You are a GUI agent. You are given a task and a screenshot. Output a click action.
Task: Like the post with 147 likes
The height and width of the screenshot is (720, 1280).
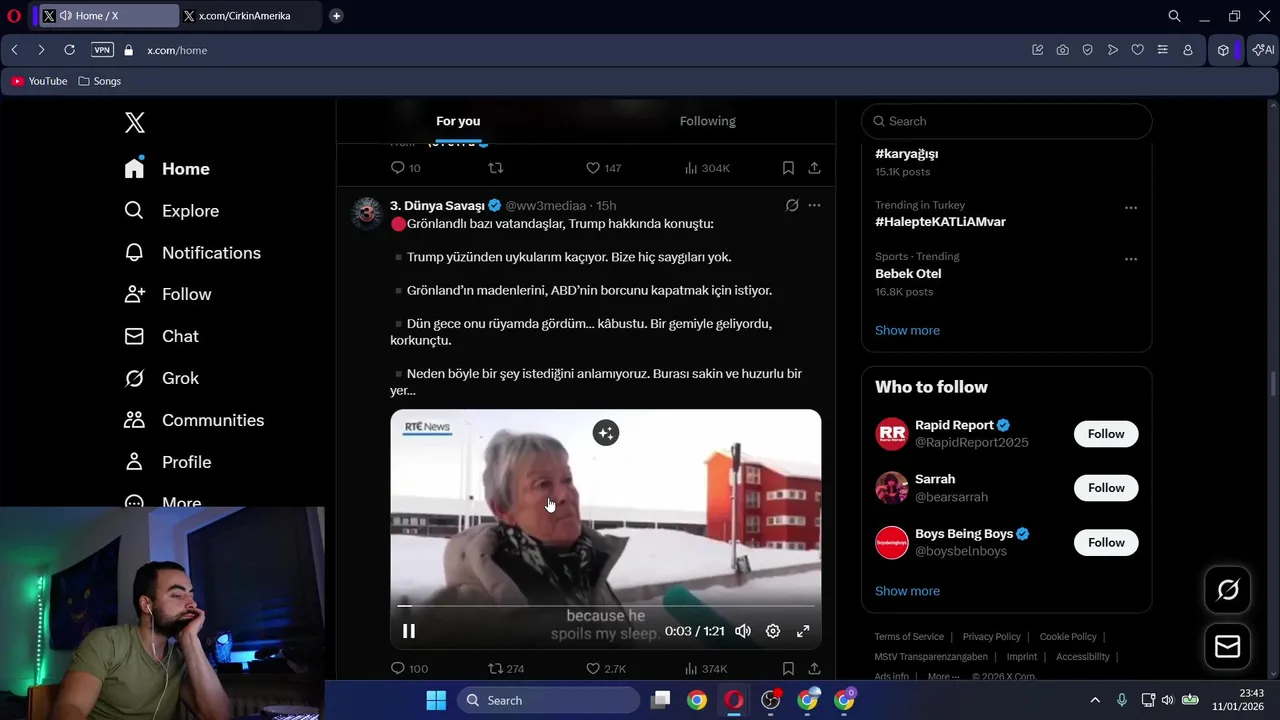click(x=603, y=168)
